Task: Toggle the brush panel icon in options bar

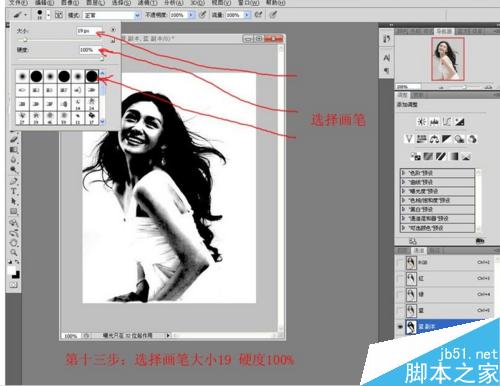Action: click(59, 15)
